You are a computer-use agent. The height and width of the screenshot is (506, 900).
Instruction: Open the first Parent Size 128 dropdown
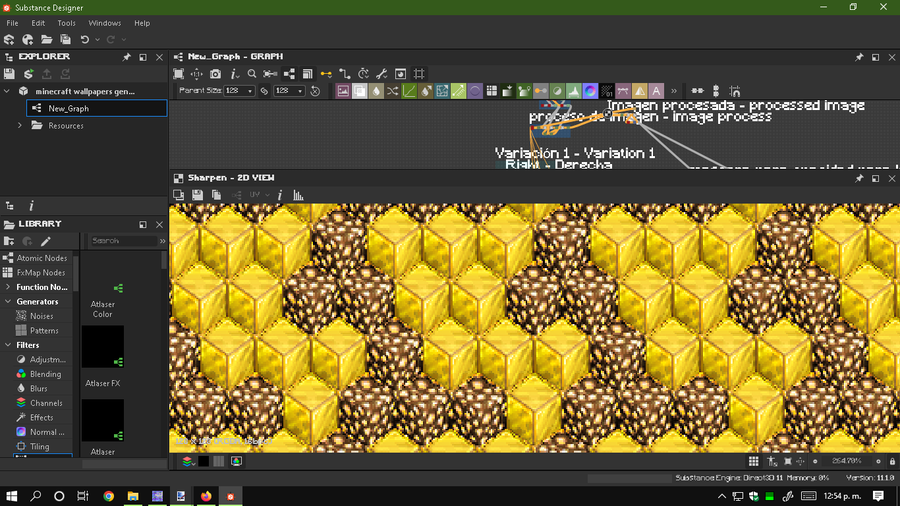[x=239, y=91]
